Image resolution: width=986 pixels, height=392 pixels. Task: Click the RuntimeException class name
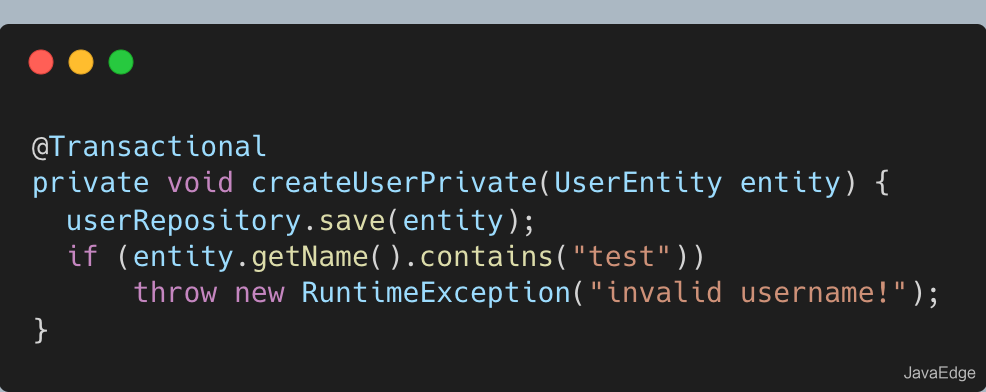435,293
